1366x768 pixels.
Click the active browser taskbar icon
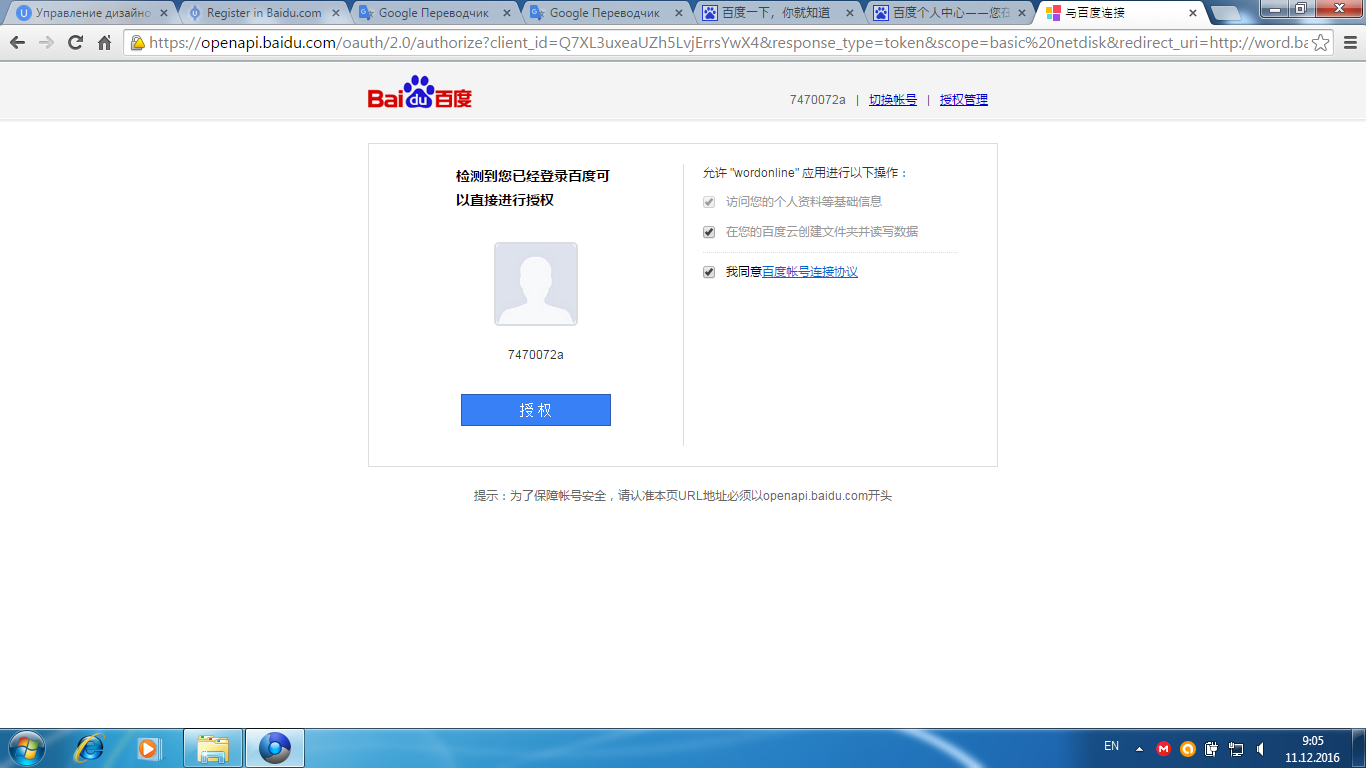coord(275,748)
